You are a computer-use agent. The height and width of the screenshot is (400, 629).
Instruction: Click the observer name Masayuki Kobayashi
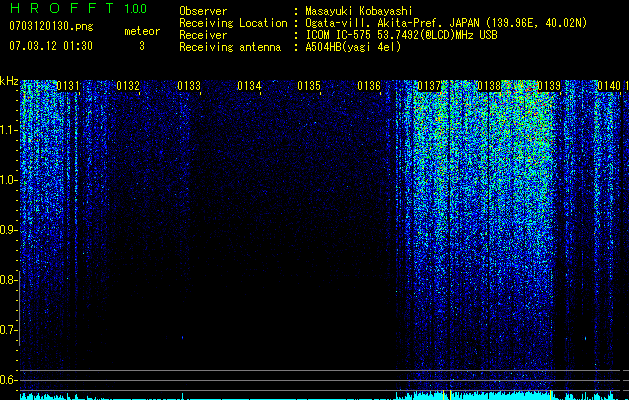359,11
